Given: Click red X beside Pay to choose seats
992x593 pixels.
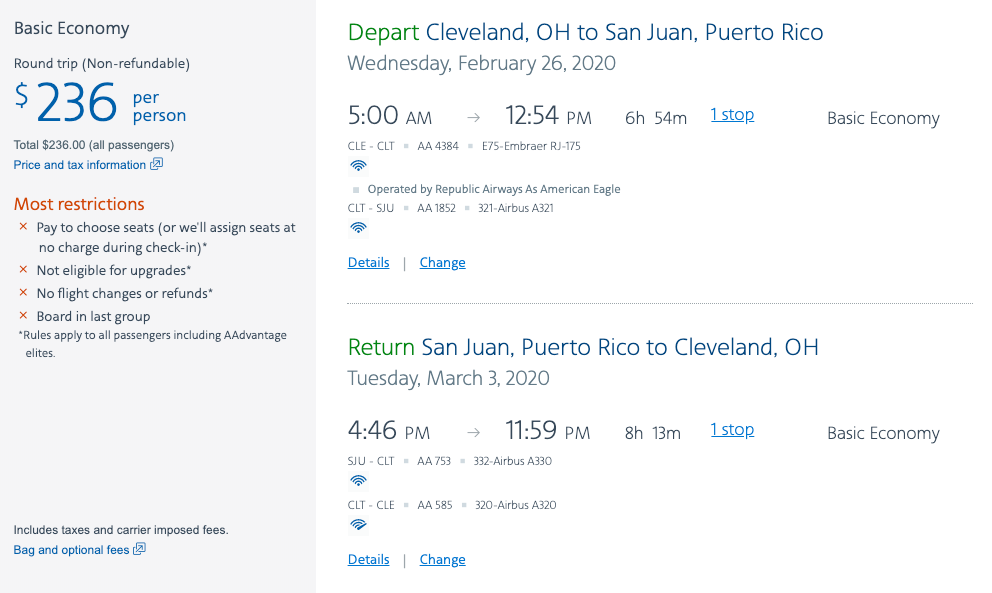Looking at the screenshot, I should (x=23, y=227).
